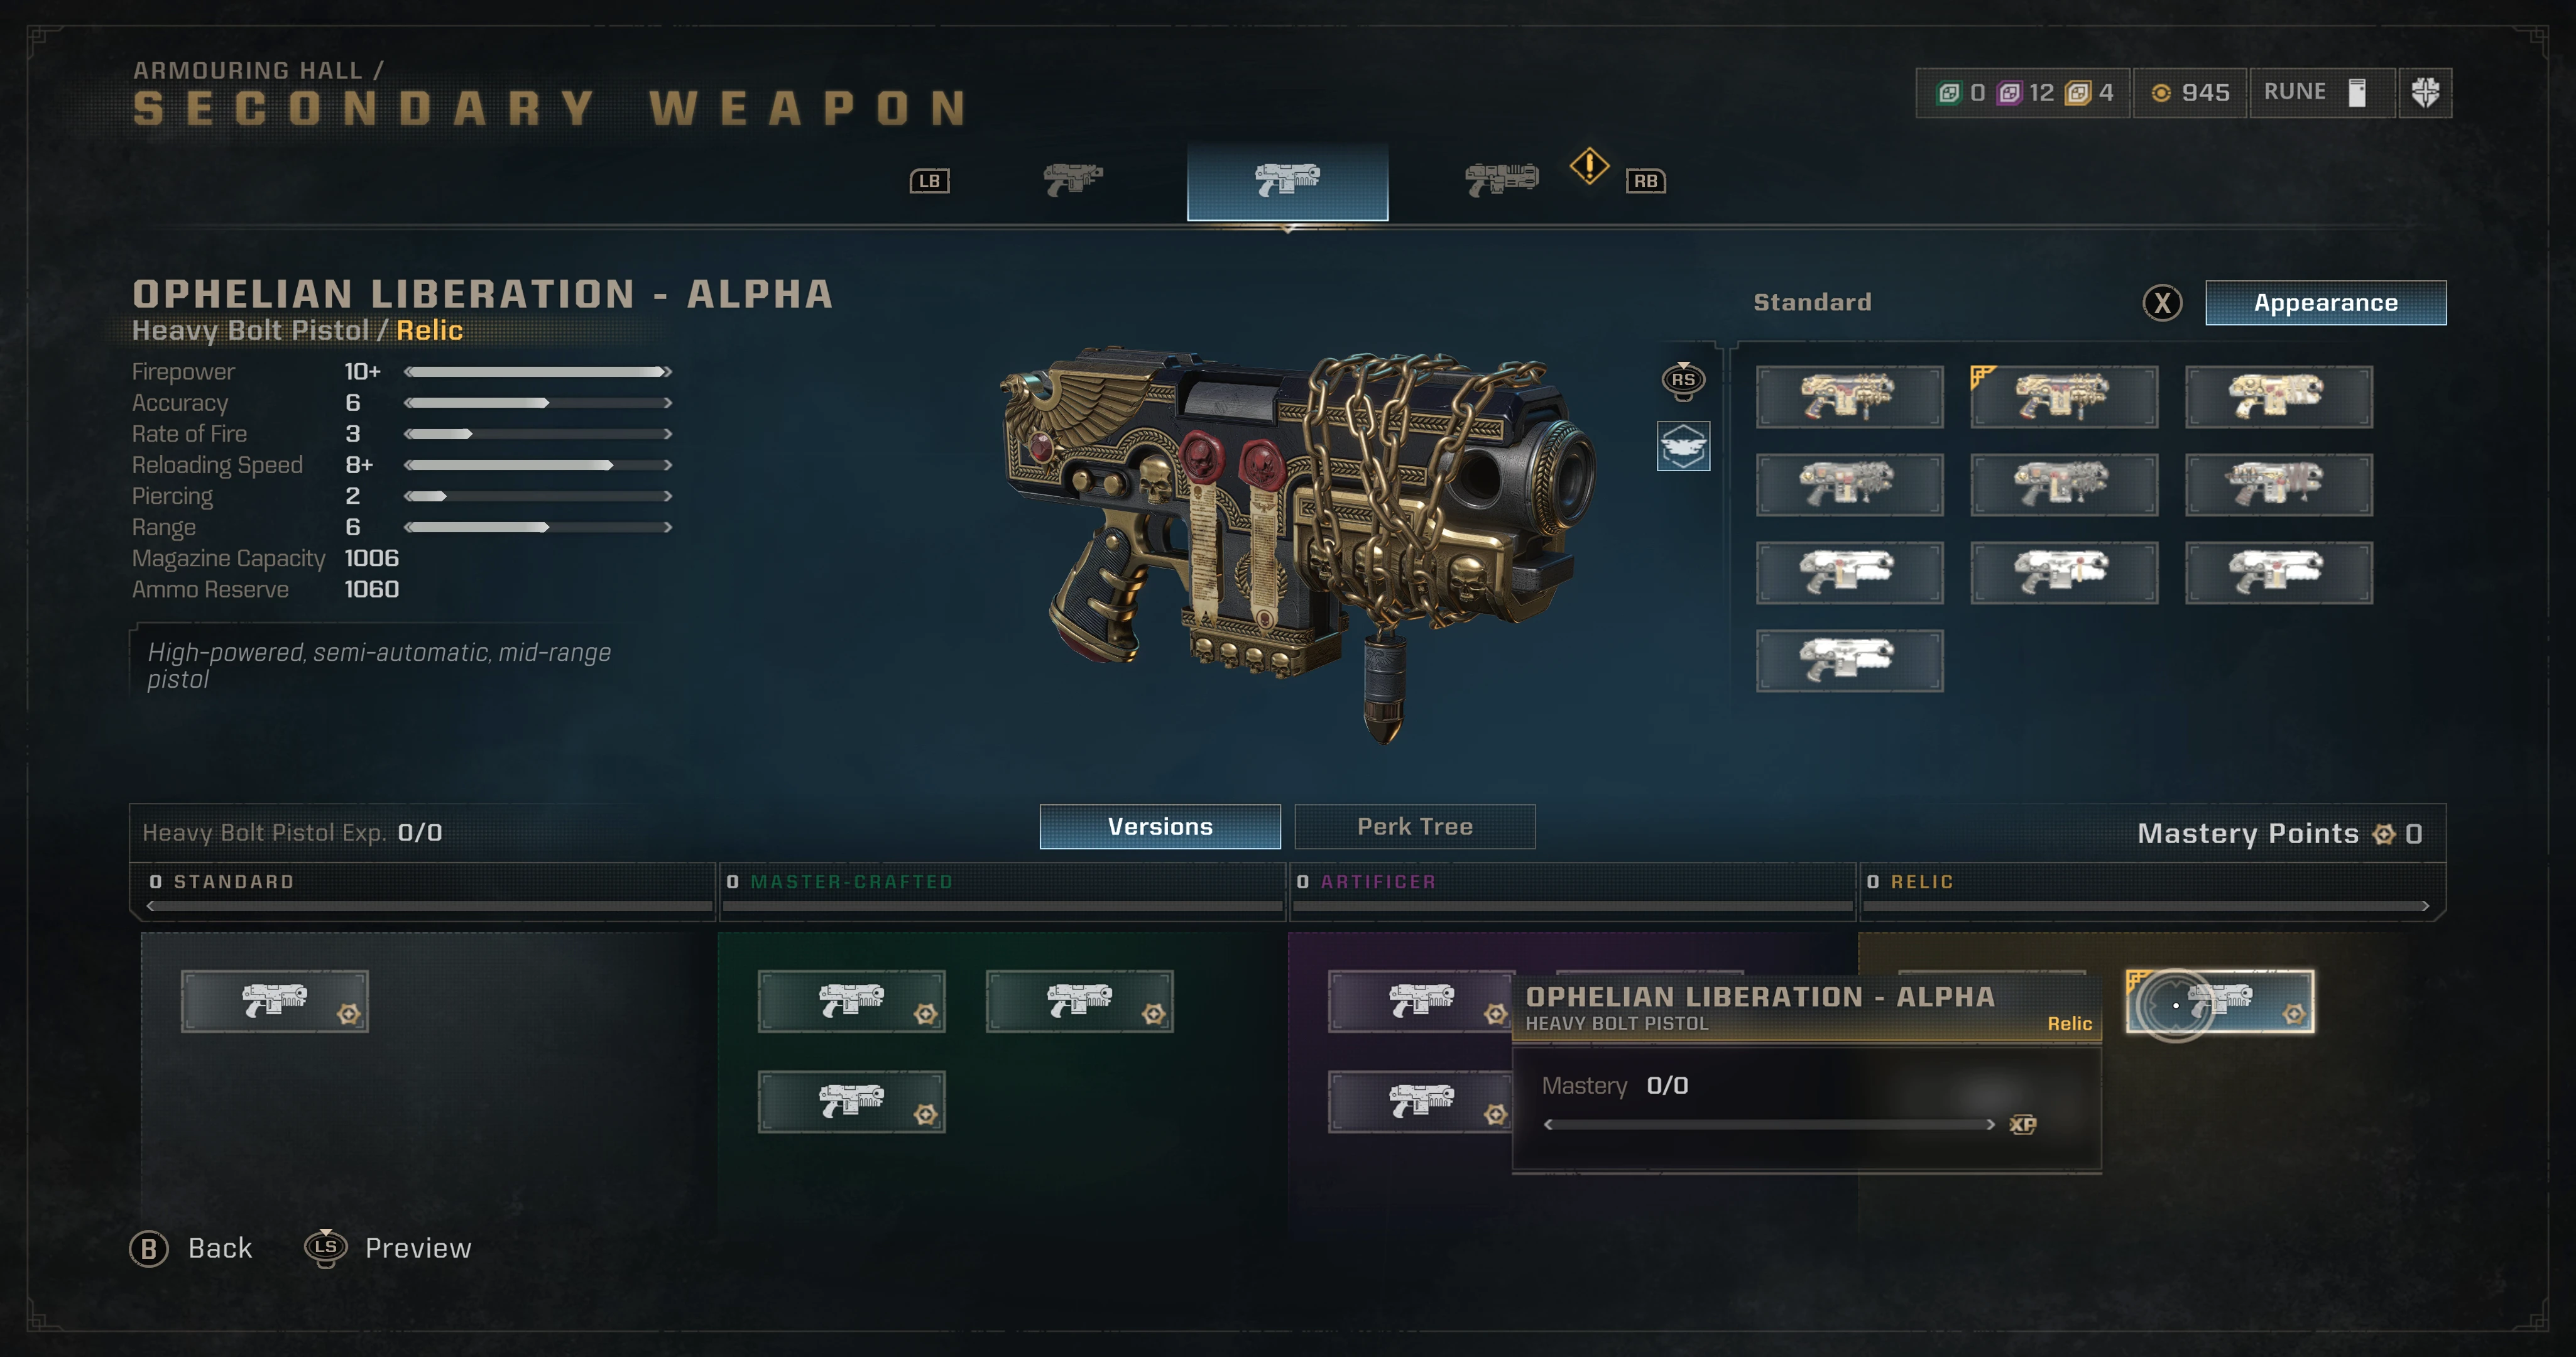
Task: Choose the first gold skin thumbnail
Action: (x=1850, y=397)
